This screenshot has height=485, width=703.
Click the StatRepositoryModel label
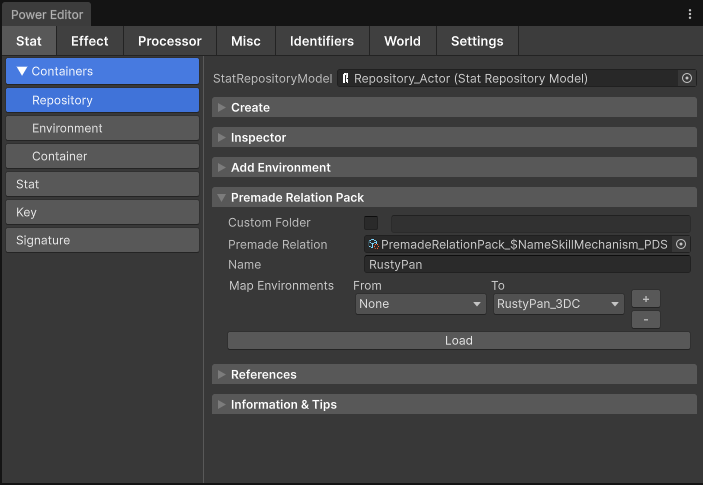[x=273, y=78]
